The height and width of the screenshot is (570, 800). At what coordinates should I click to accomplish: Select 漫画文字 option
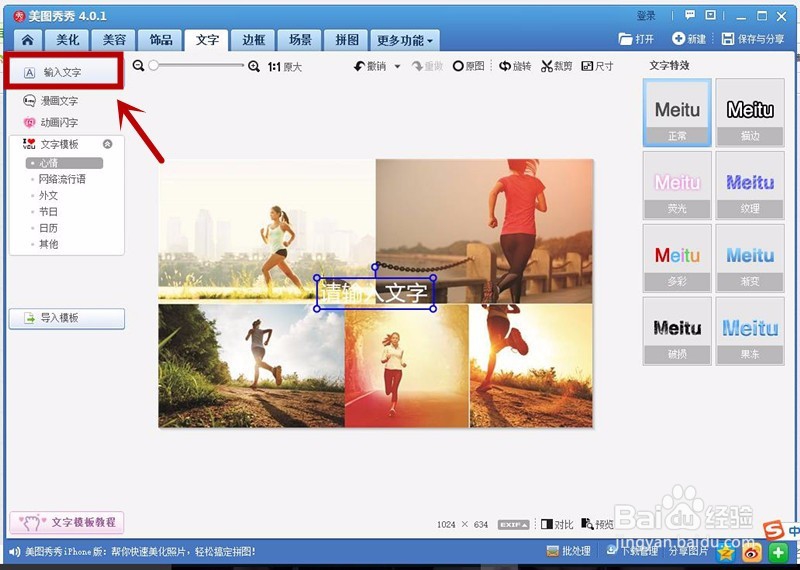tap(51, 101)
